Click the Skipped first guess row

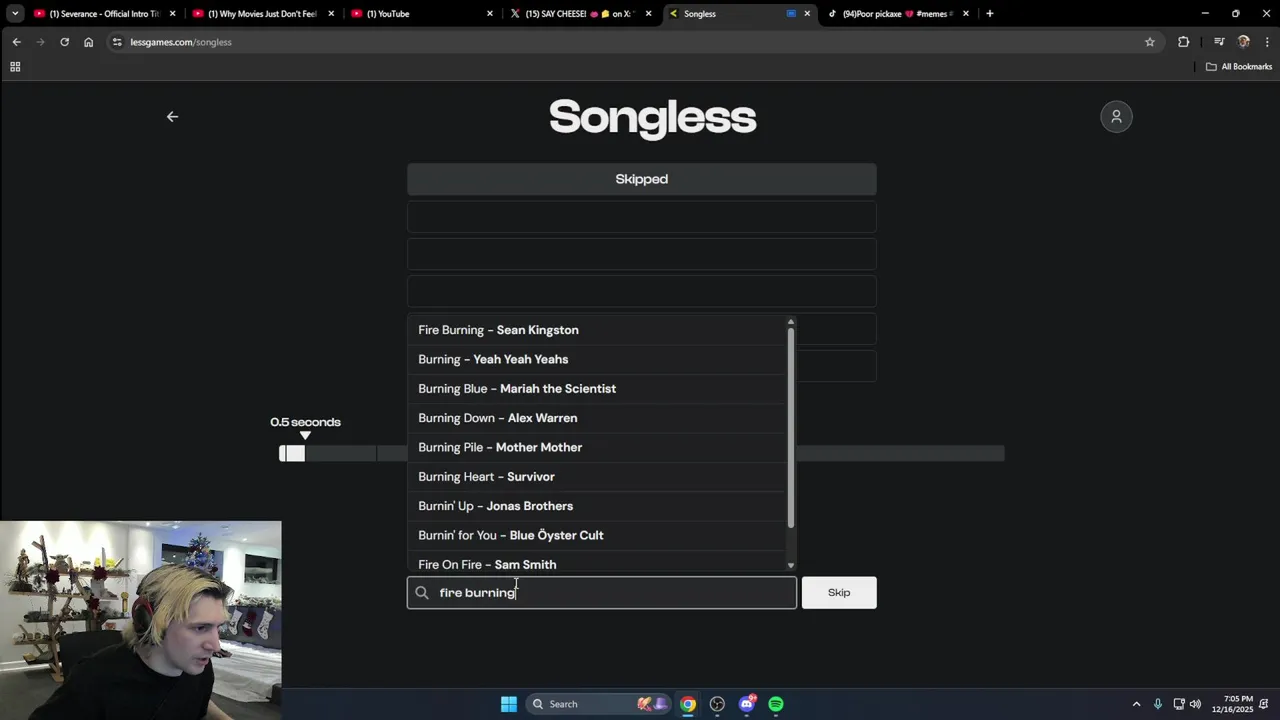(642, 179)
